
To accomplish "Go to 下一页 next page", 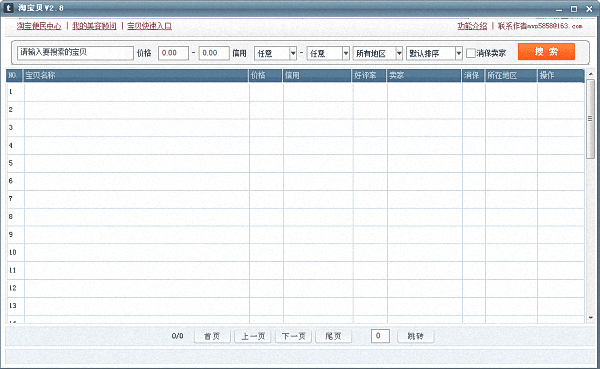I will (293, 336).
